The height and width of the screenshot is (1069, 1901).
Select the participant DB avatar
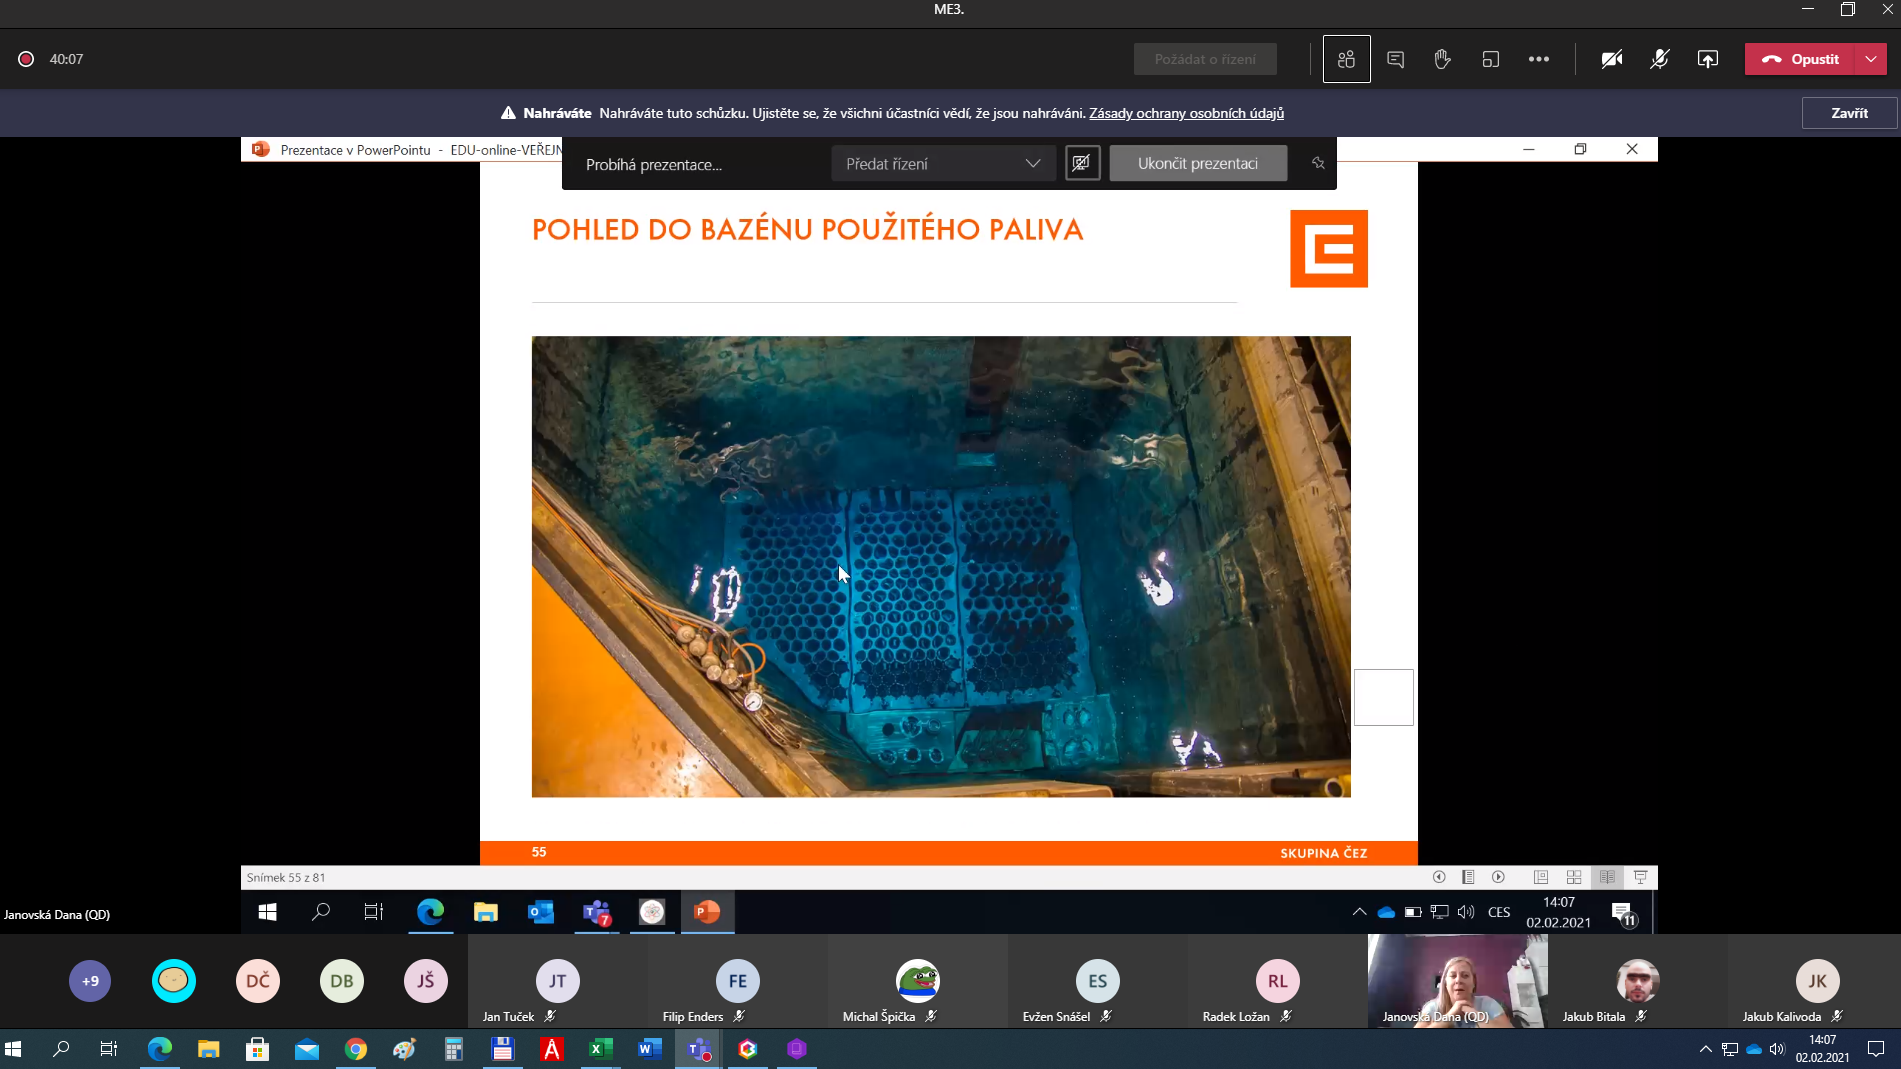(x=342, y=981)
